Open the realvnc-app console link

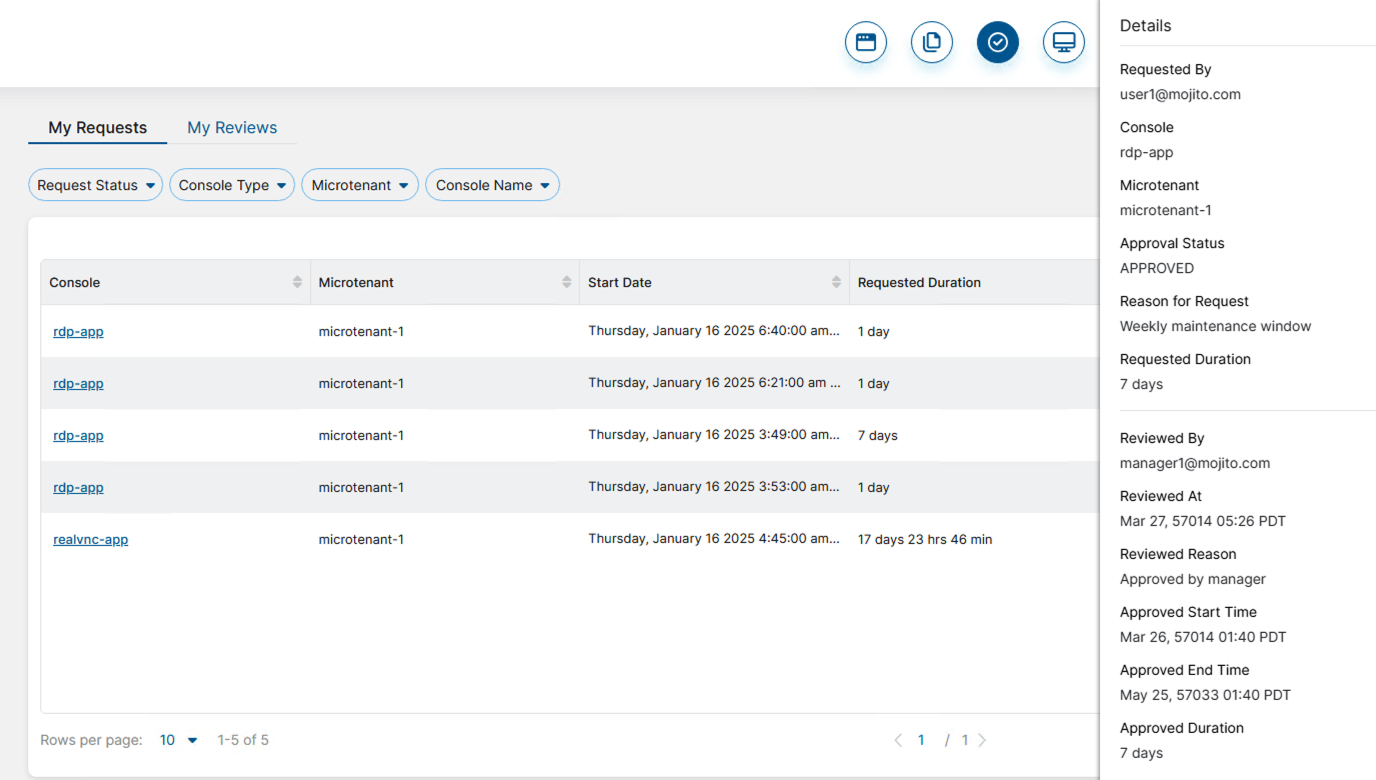tap(91, 539)
